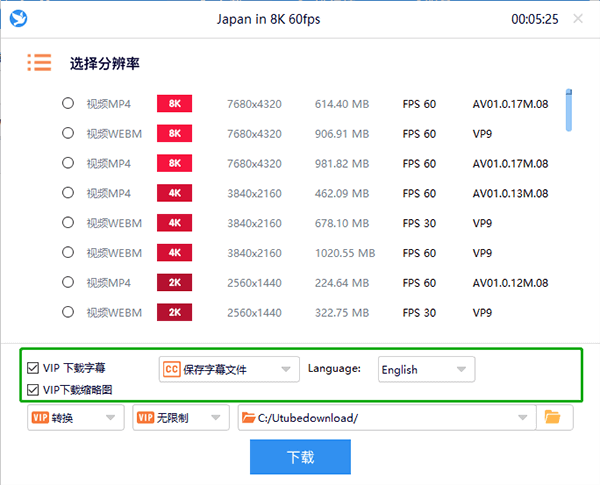Click the bird app logo icon
This screenshot has height=485, width=600.
pos(18,19)
